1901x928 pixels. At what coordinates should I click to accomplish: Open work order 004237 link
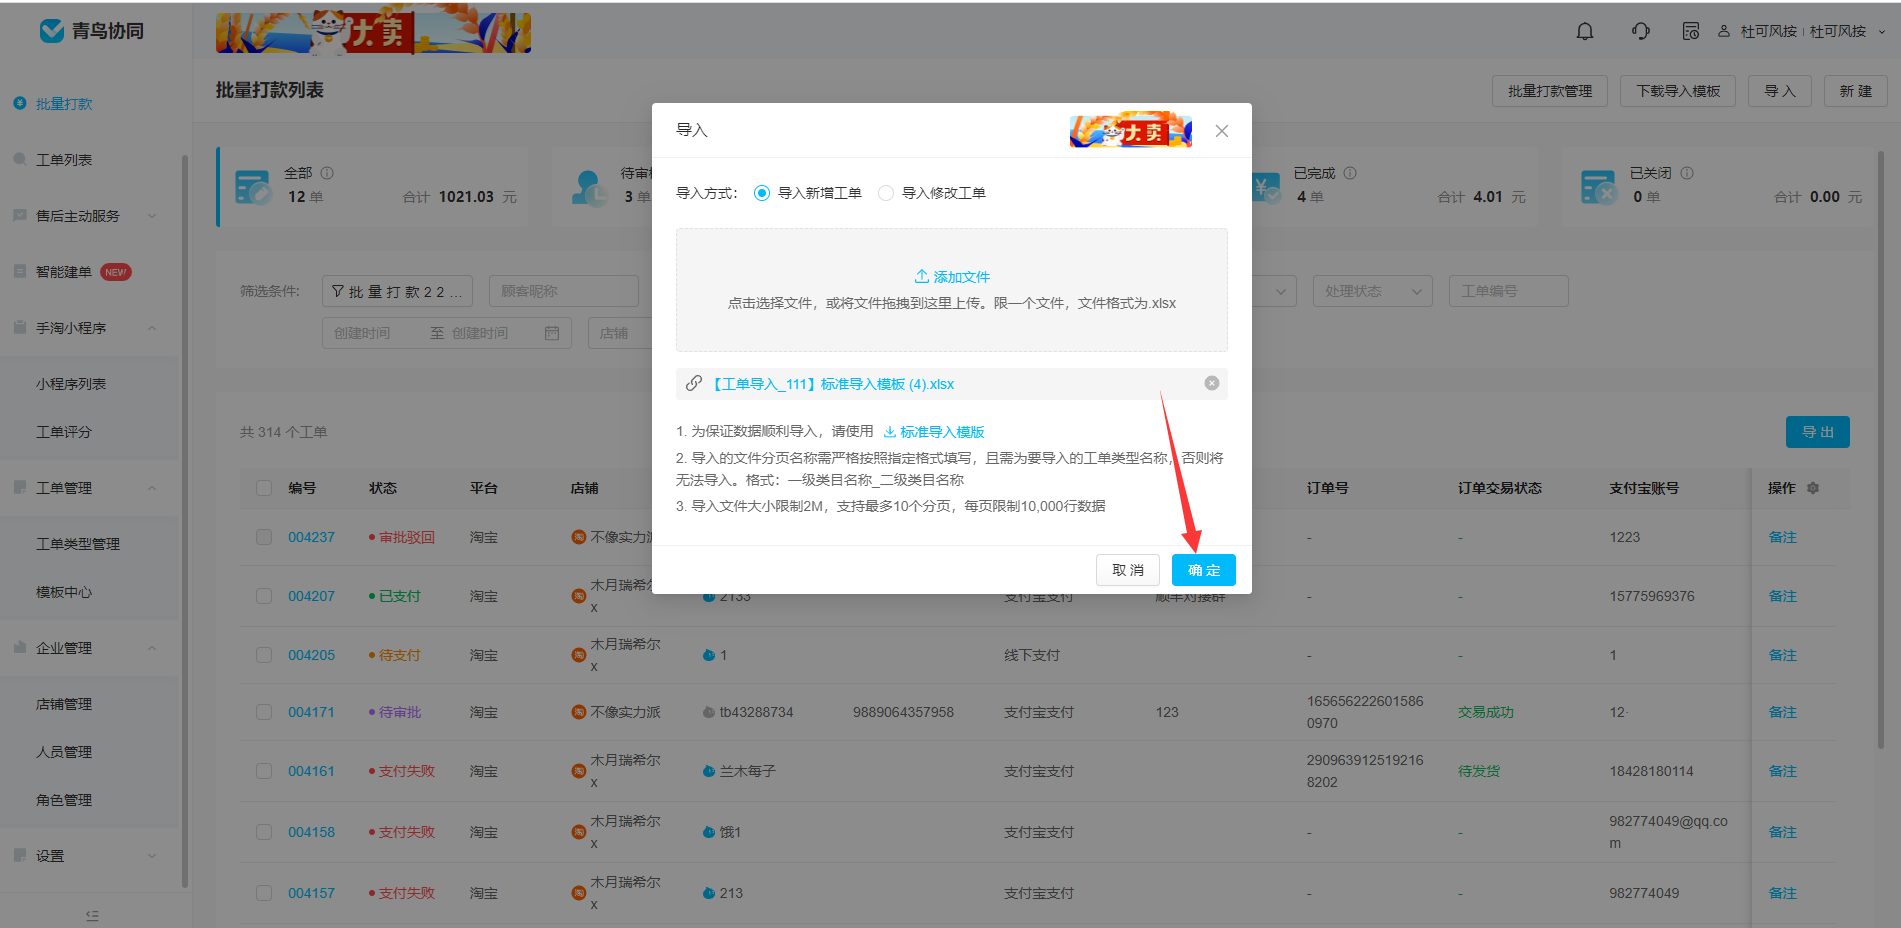[311, 537]
